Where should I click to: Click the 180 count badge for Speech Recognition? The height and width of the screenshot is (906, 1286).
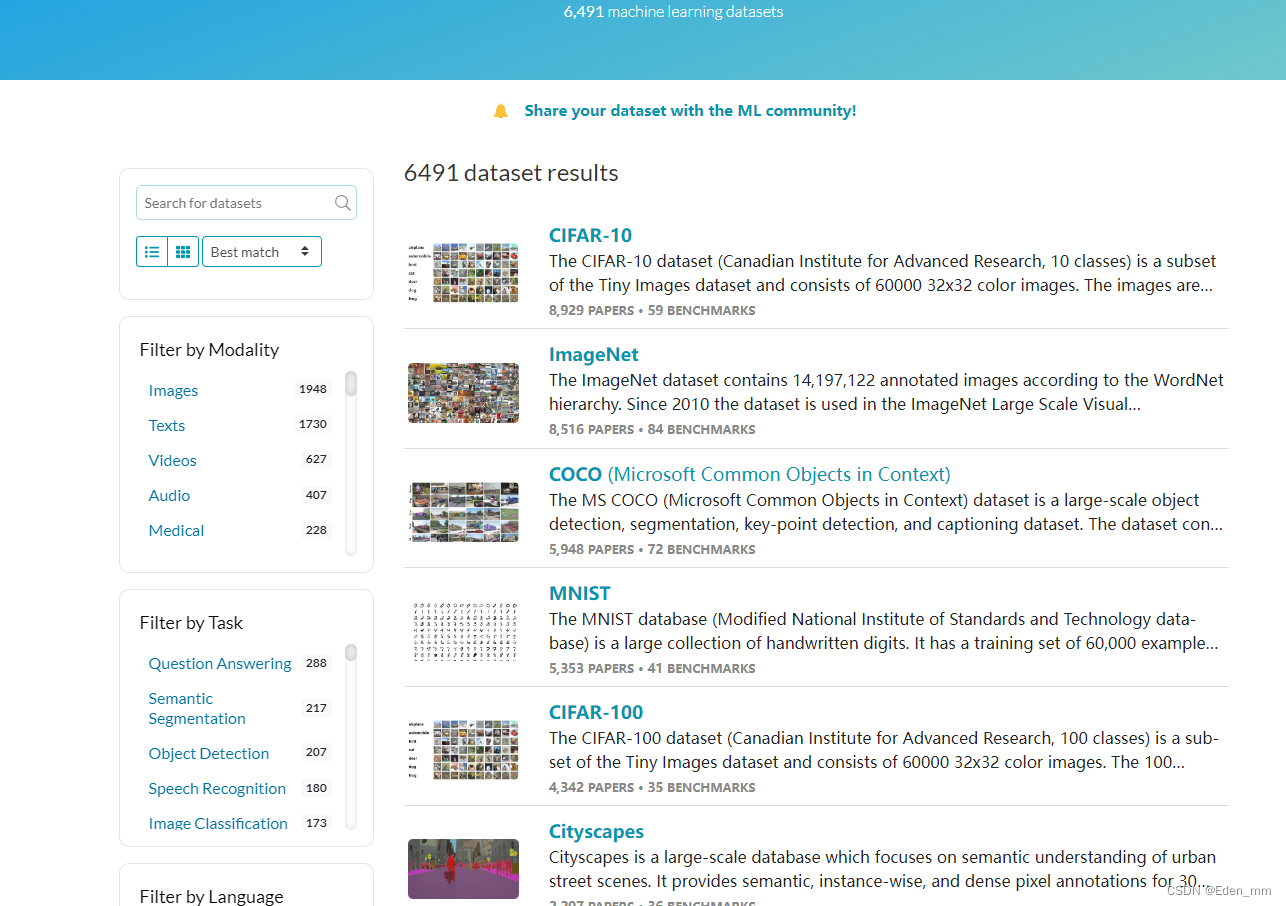click(317, 787)
